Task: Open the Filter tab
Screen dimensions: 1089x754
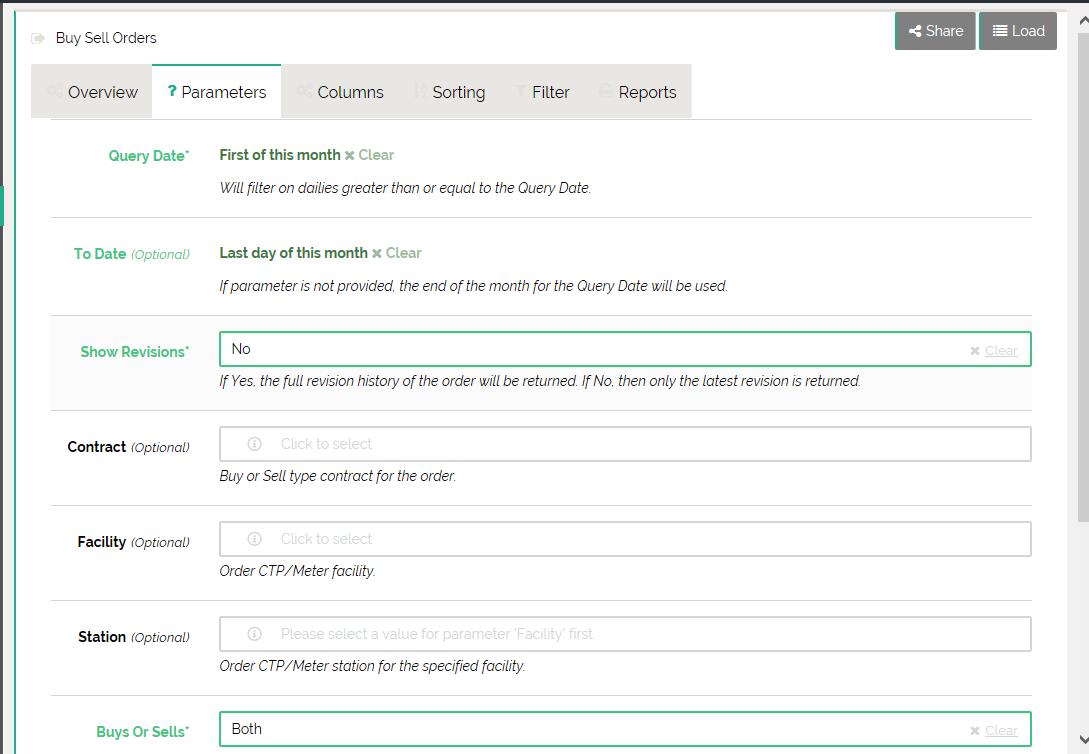Action: (x=542, y=92)
